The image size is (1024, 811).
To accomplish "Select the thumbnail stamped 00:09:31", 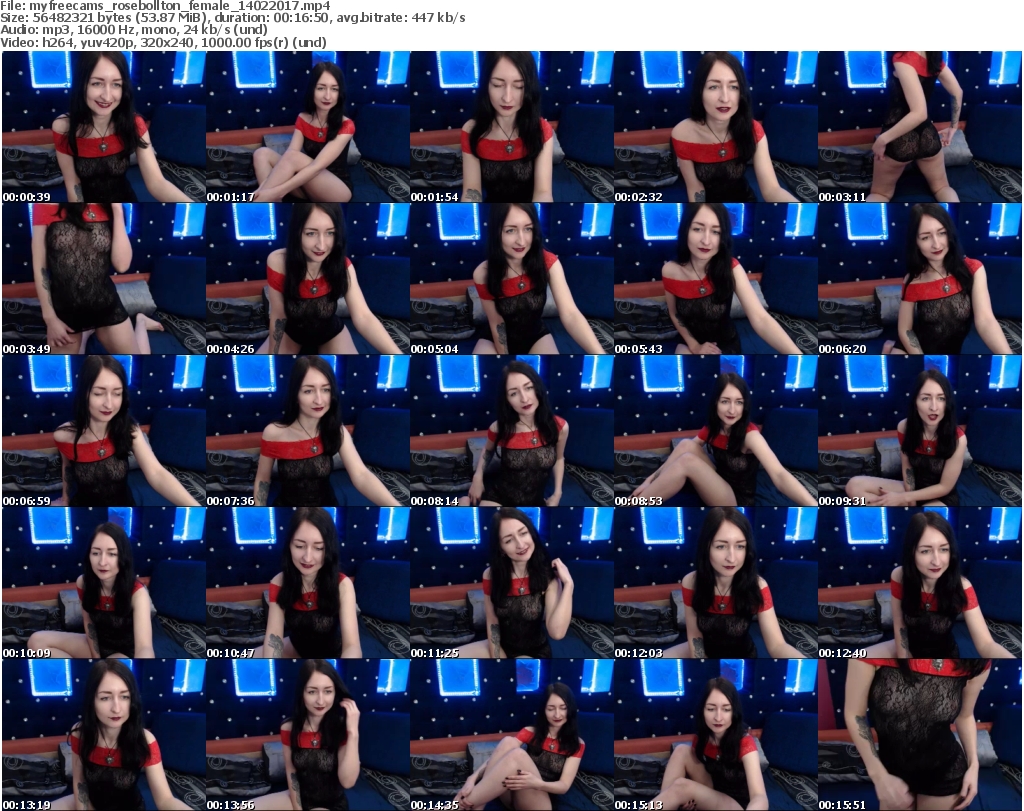I will [x=920, y=431].
